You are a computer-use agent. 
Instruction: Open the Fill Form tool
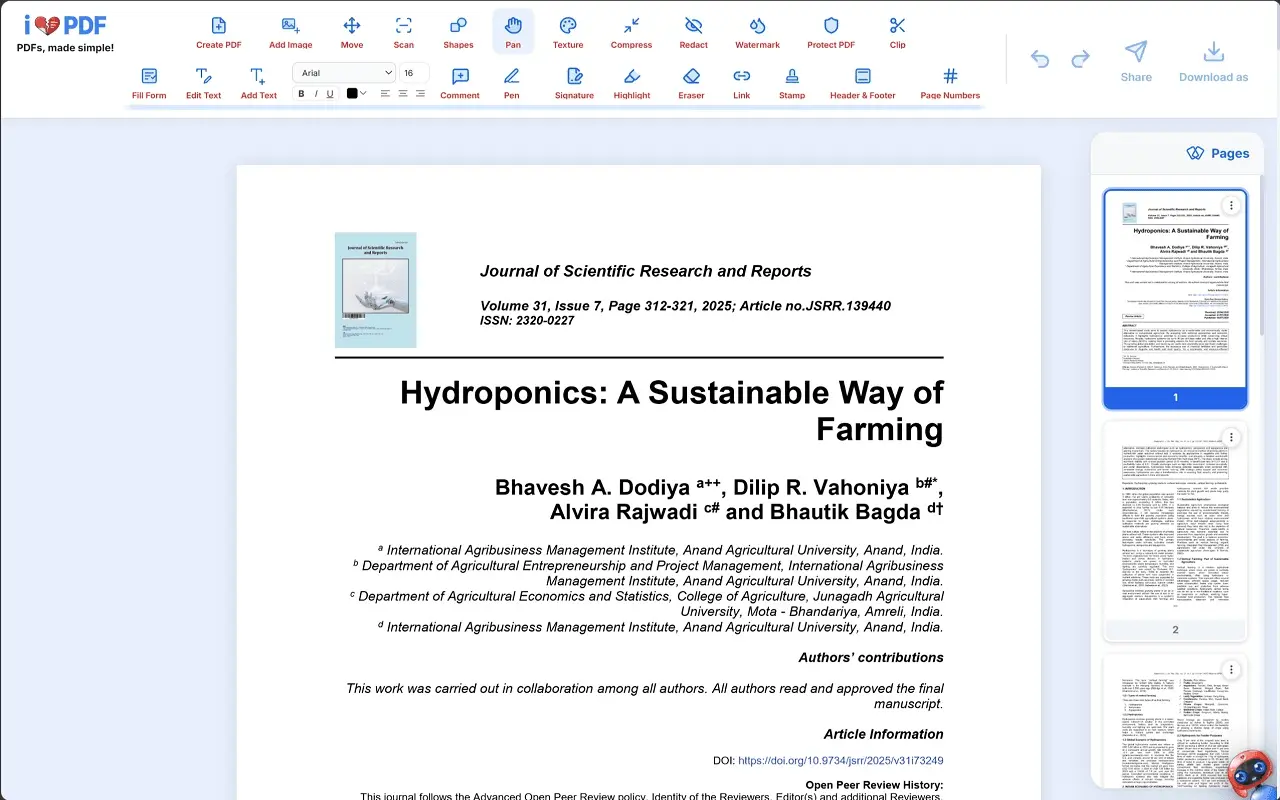point(149,83)
